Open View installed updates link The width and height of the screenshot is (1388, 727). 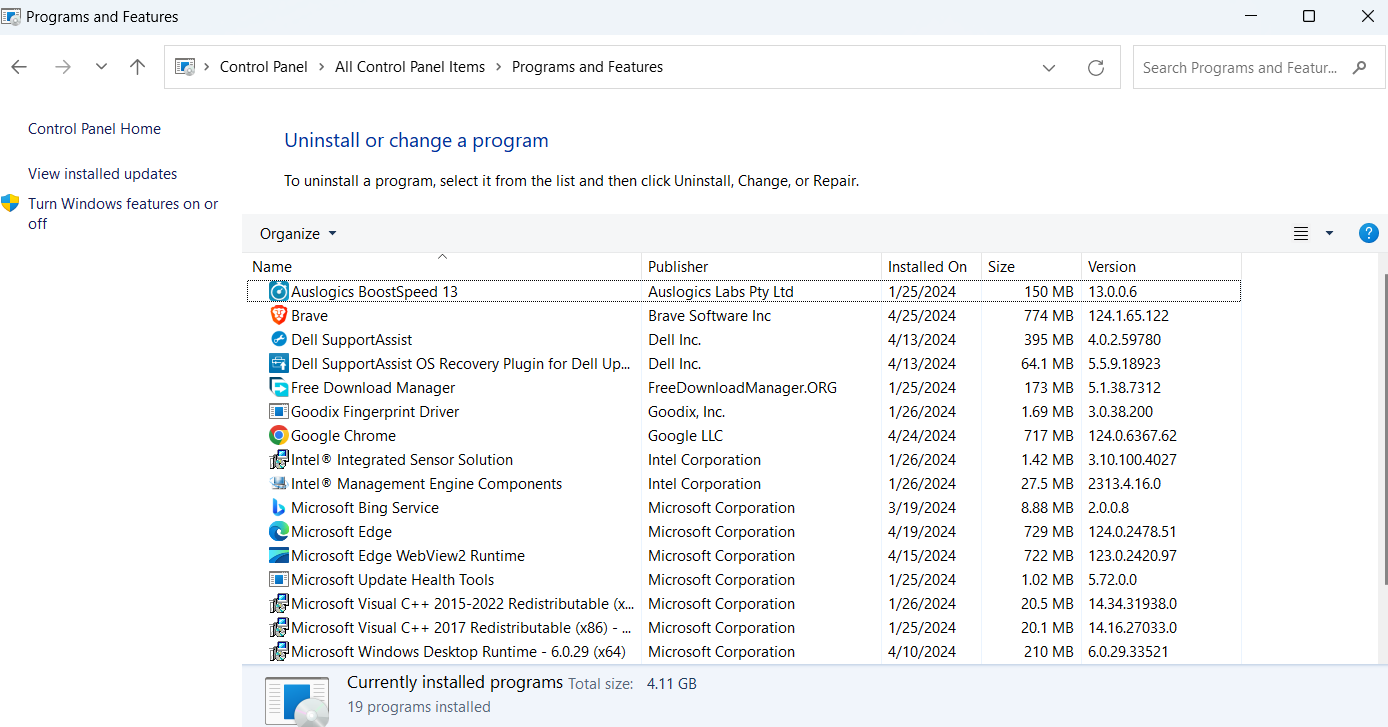(102, 174)
